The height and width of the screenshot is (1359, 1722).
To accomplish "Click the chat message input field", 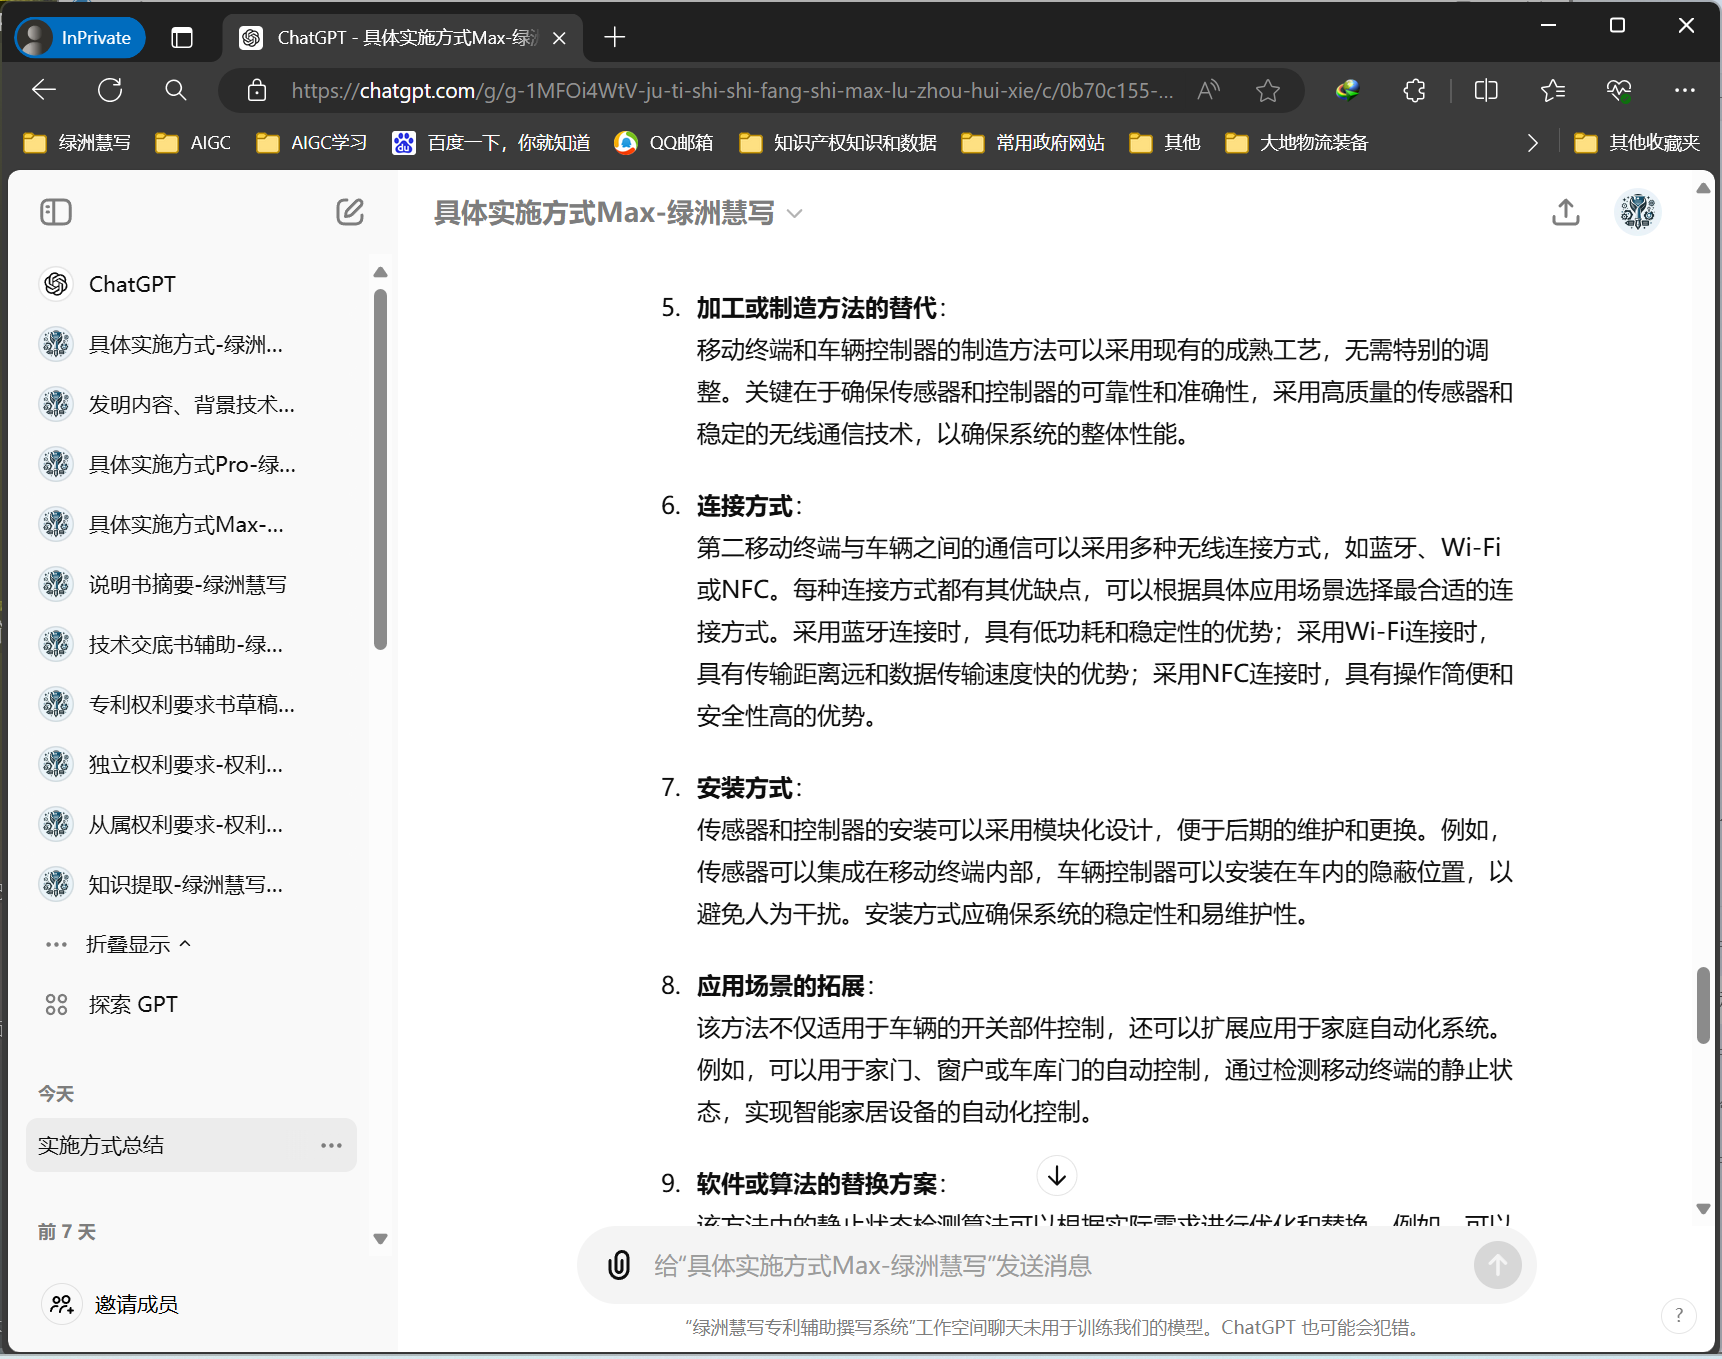I will [1000, 1265].
